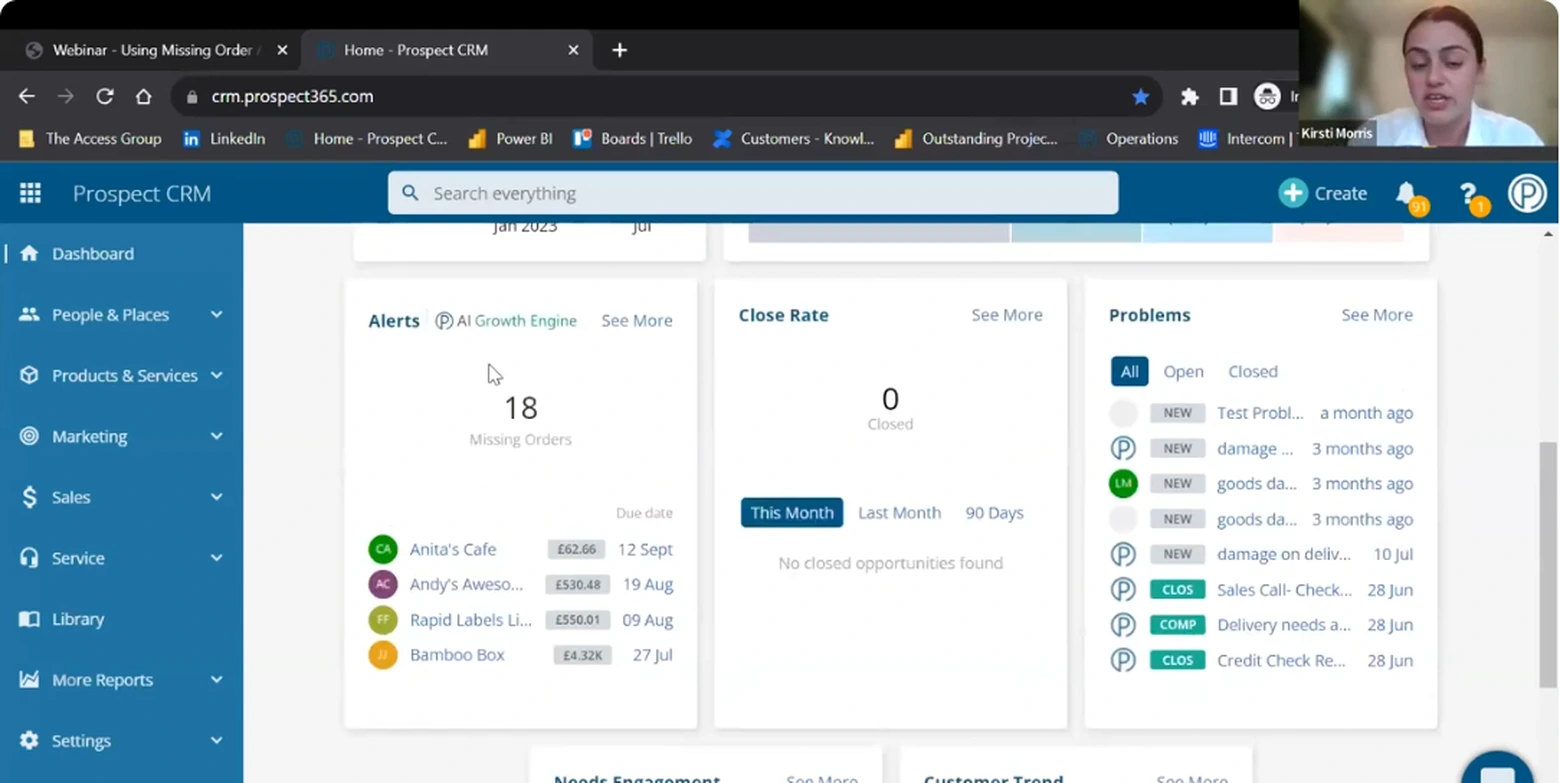Open the browser extensions puzzle icon
The height and width of the screenshot is (783, 1560).
(x=1189, y=96)
